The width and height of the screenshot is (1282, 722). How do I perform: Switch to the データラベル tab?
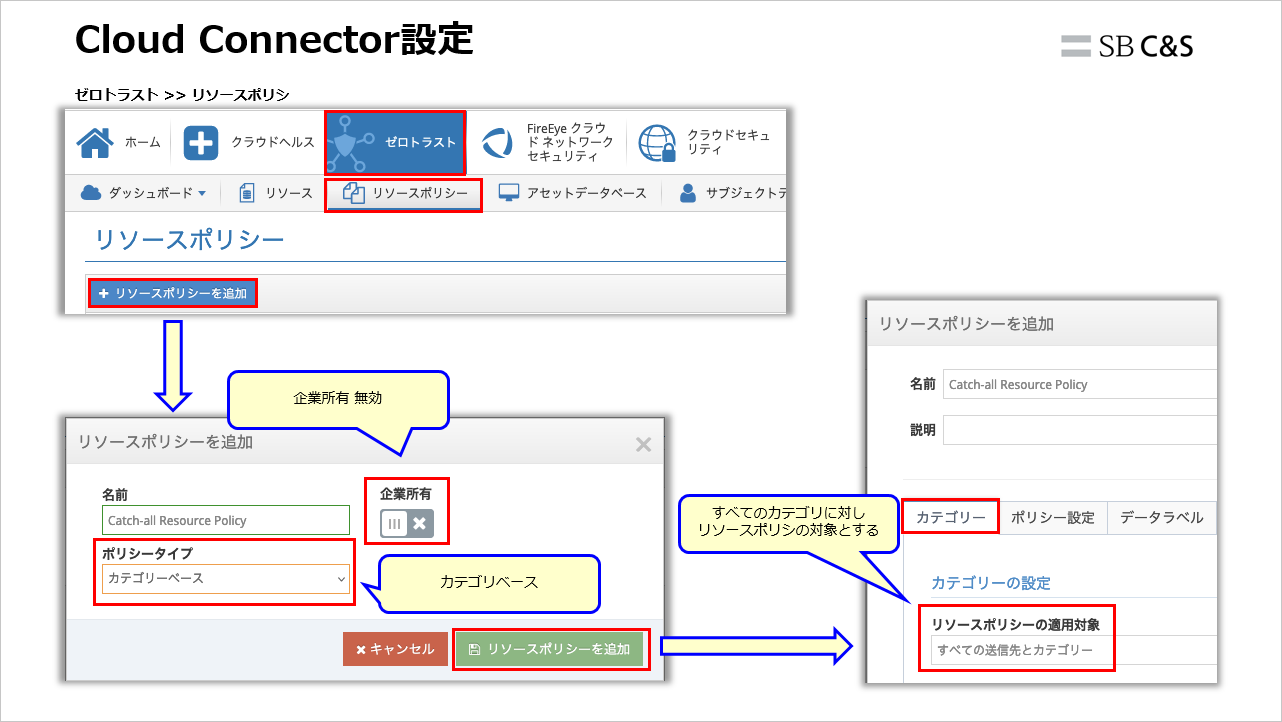tap(1161, 517)
